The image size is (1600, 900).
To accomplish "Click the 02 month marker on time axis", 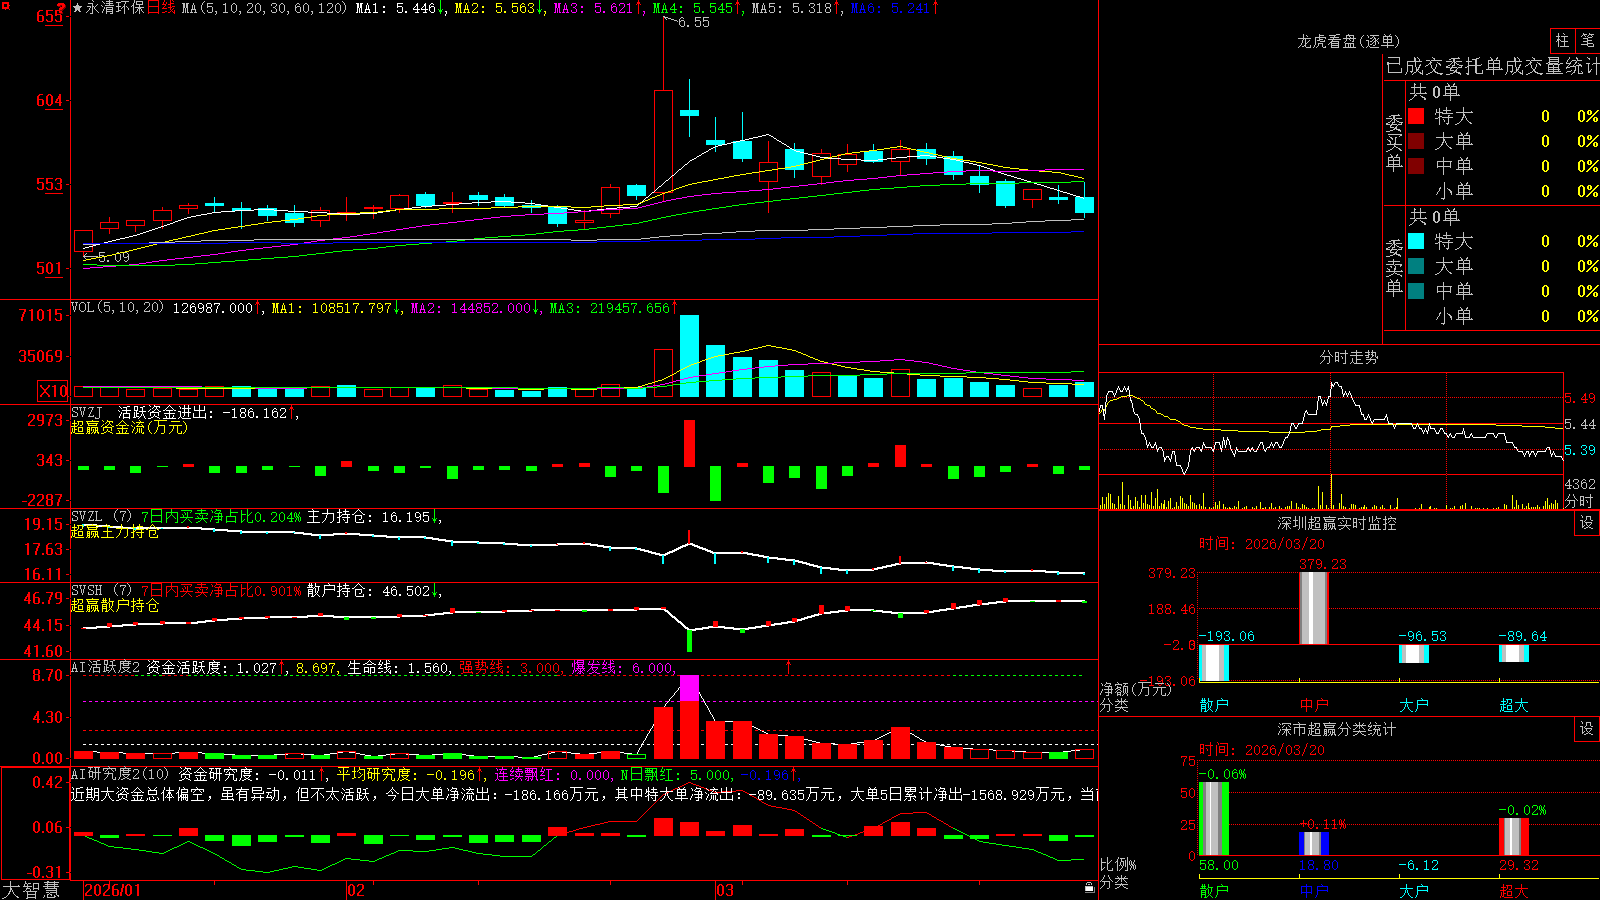I will click(355, 890).
